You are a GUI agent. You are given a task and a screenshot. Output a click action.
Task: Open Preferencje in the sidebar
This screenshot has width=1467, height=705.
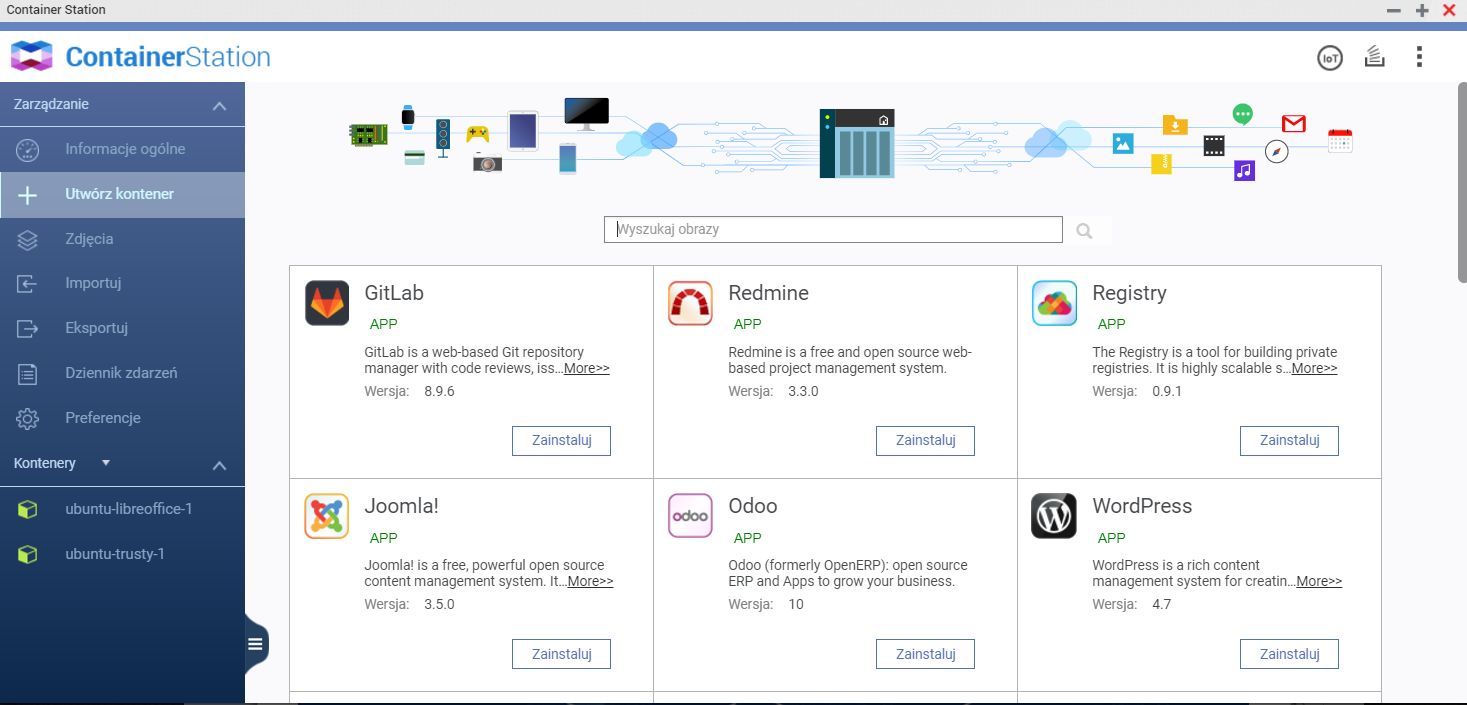pyautogui.click(x=122, y=418)
